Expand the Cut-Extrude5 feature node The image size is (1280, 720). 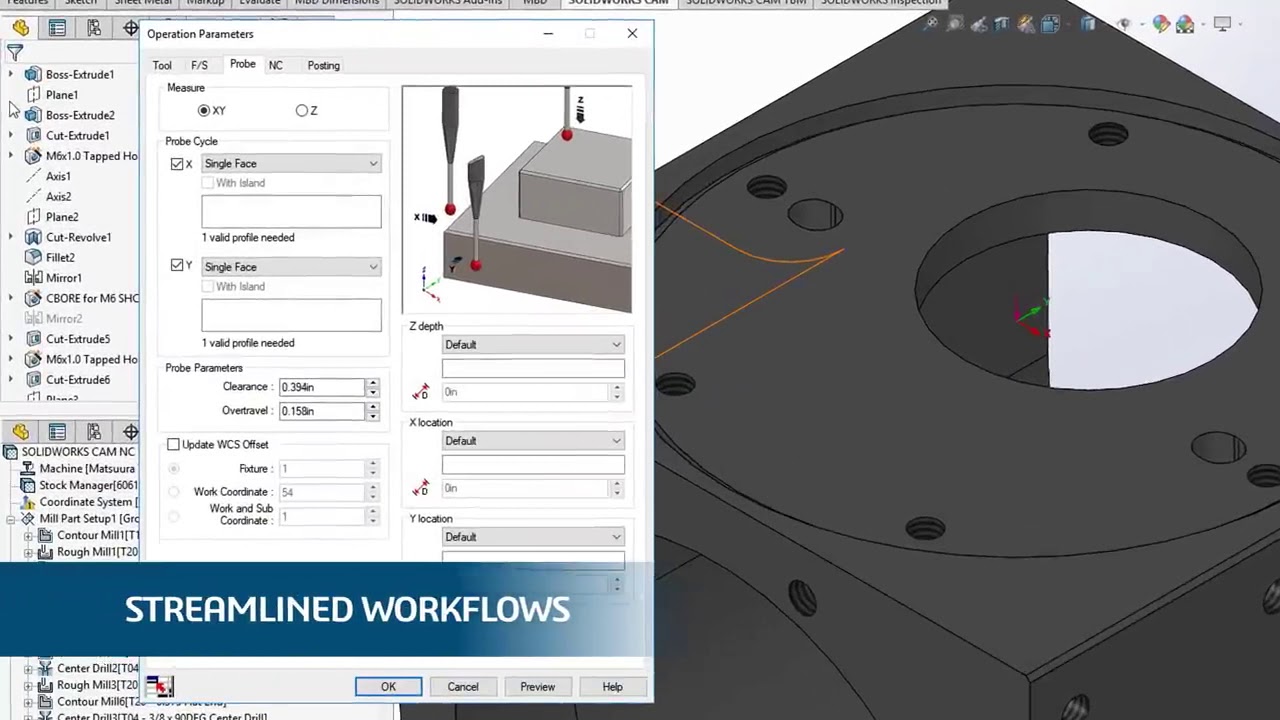point(11,338)
